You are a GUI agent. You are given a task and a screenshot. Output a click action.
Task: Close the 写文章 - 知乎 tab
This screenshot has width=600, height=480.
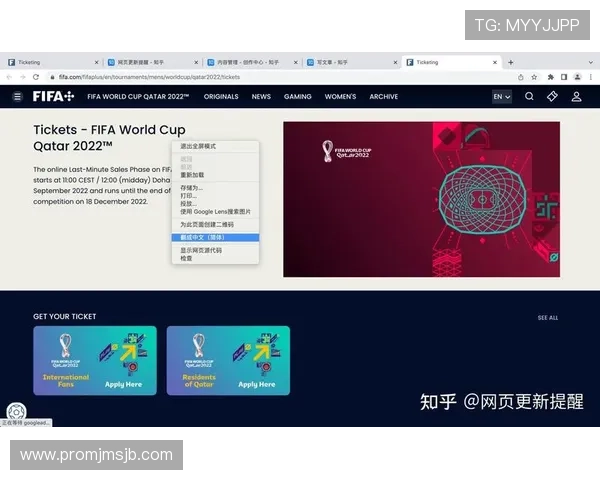[x=395, y=62]
